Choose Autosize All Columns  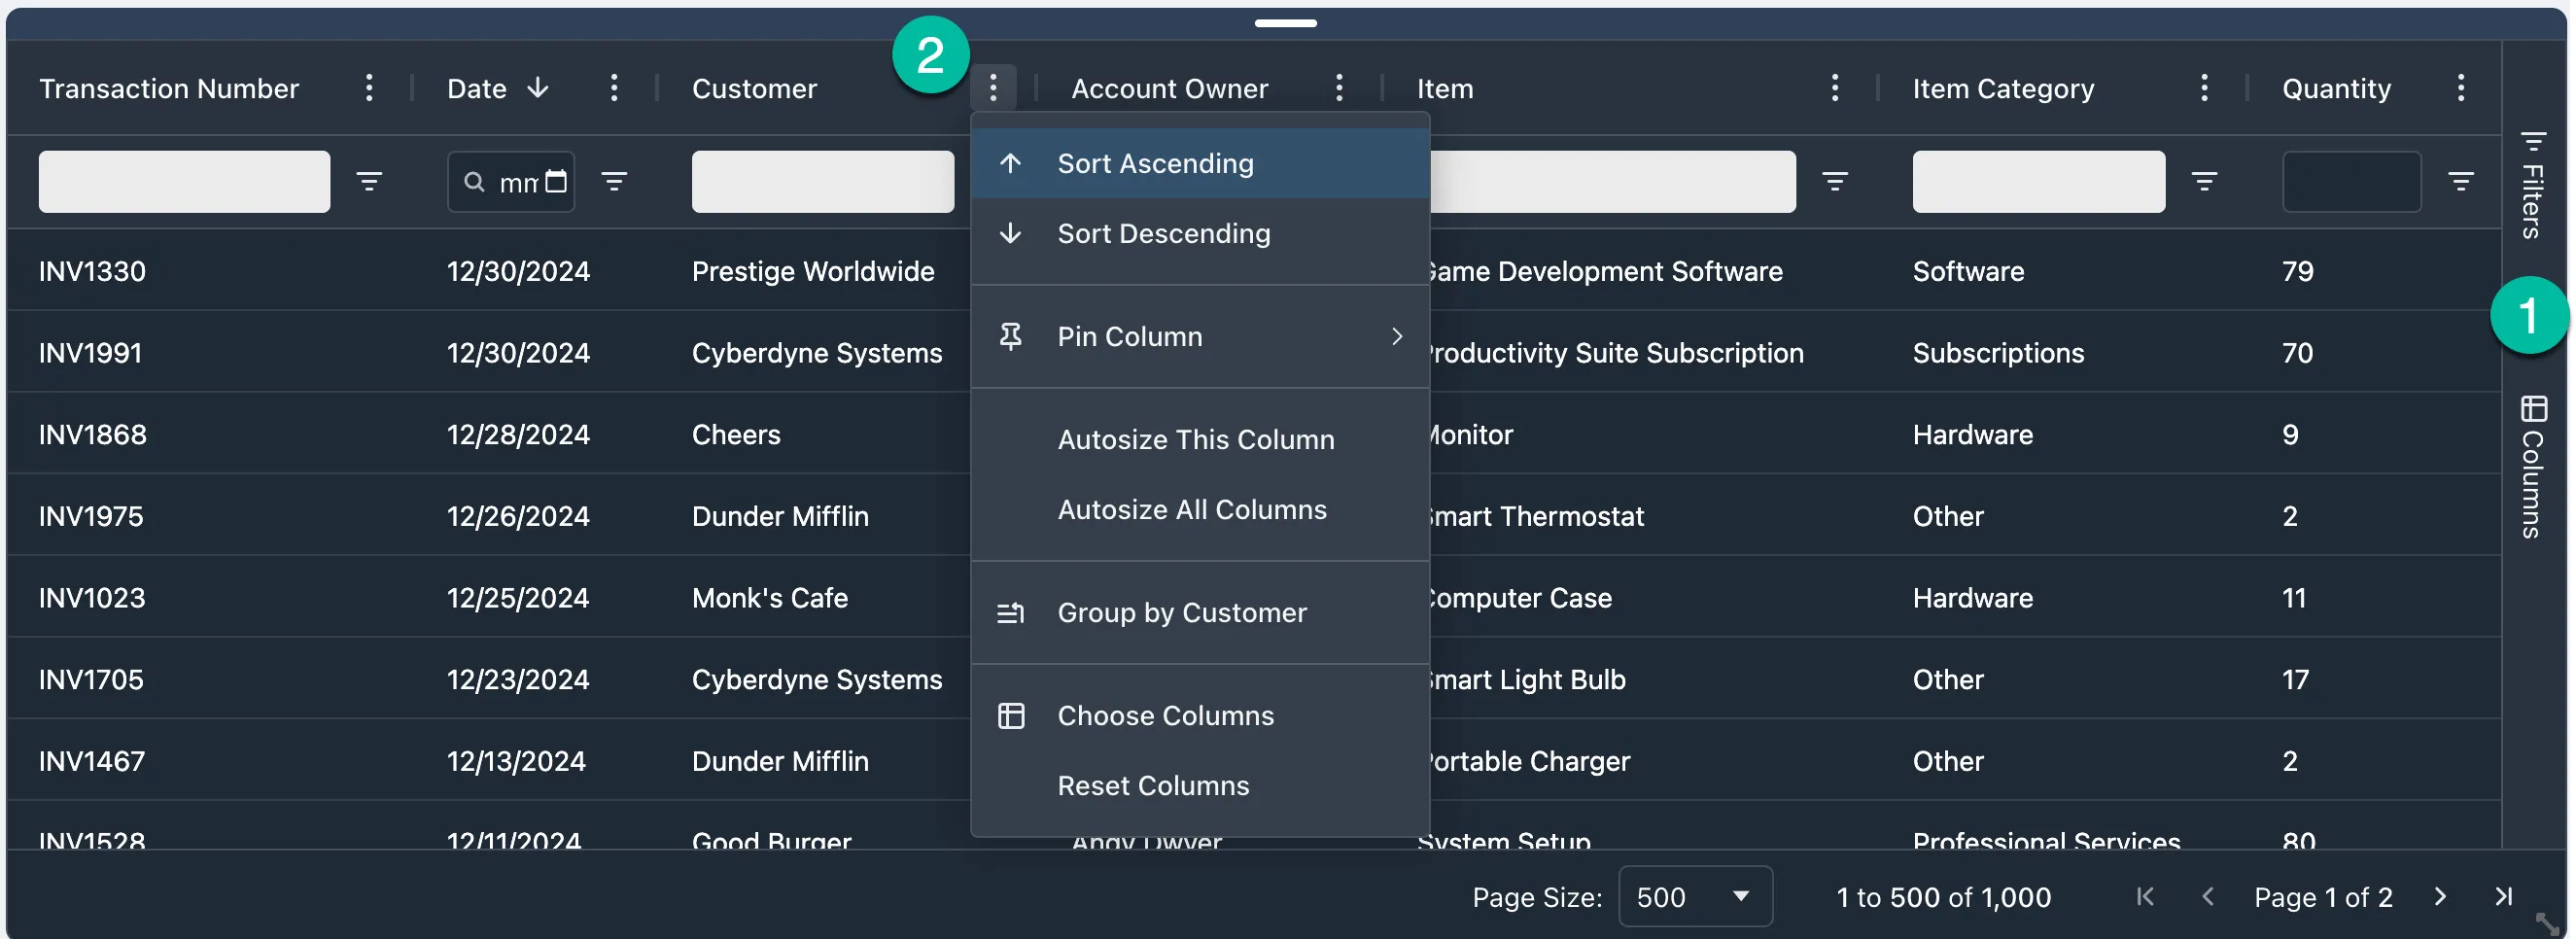(x=1200, y=509)
